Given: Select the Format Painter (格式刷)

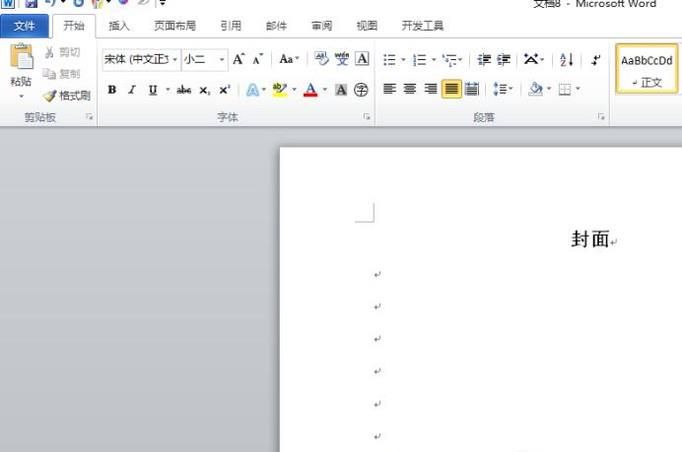Looking at the screenshot, I should point(67,95).
